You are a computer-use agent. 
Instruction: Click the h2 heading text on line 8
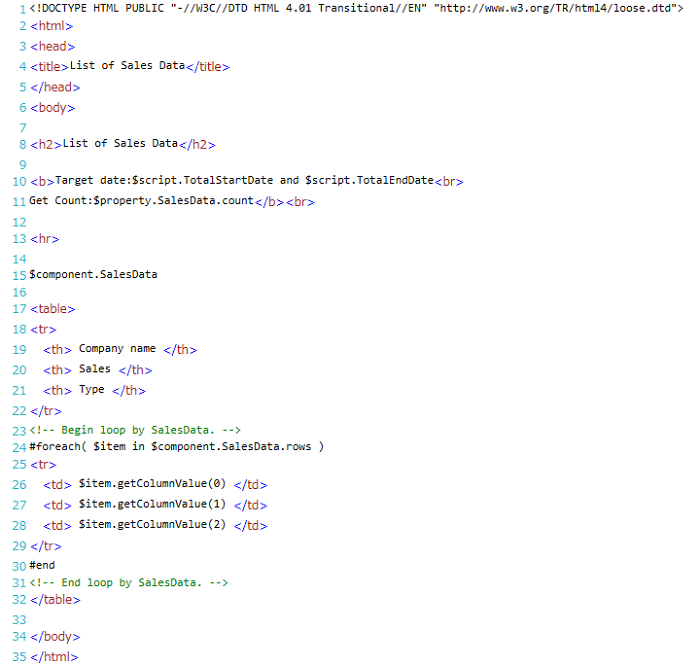tap(120, 144)
